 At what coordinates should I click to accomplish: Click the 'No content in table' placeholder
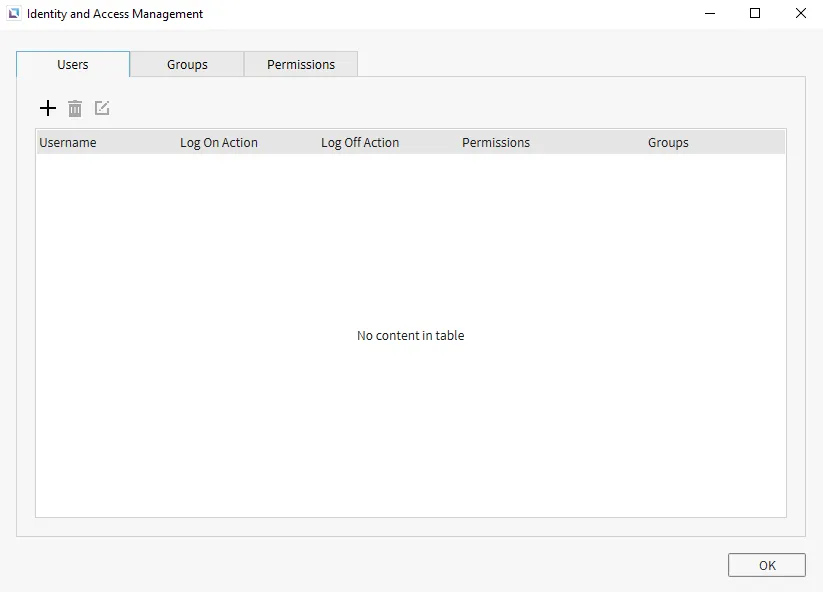pyautogui.click(x=410, y=336)
